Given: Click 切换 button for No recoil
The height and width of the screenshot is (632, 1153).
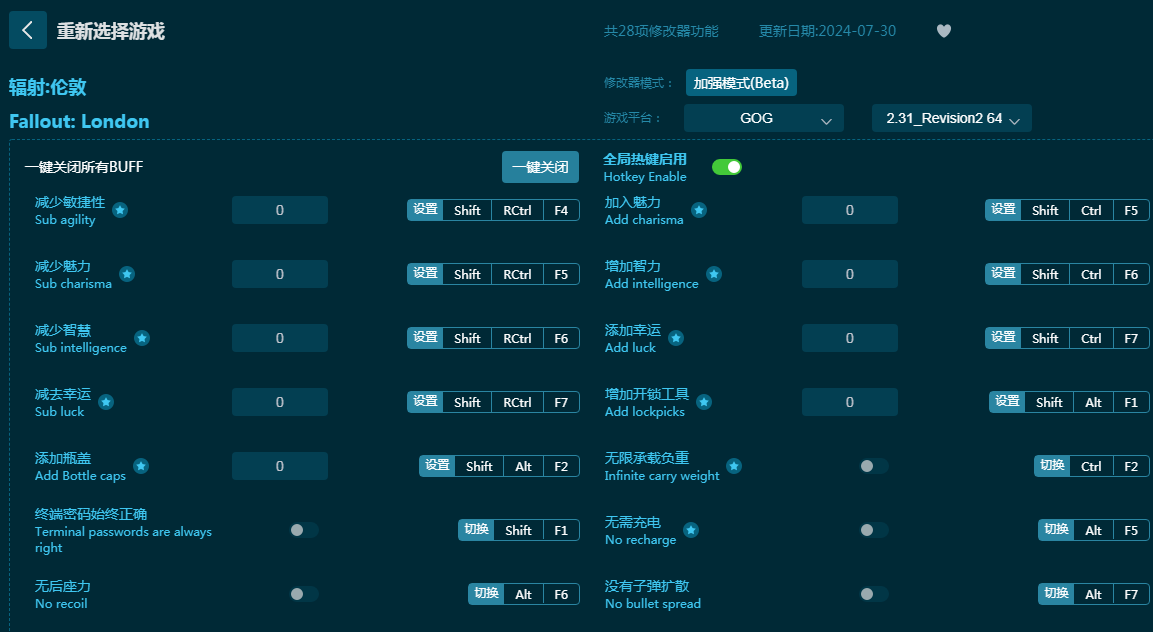Looking at the screenshot, I should click(487, 594).
